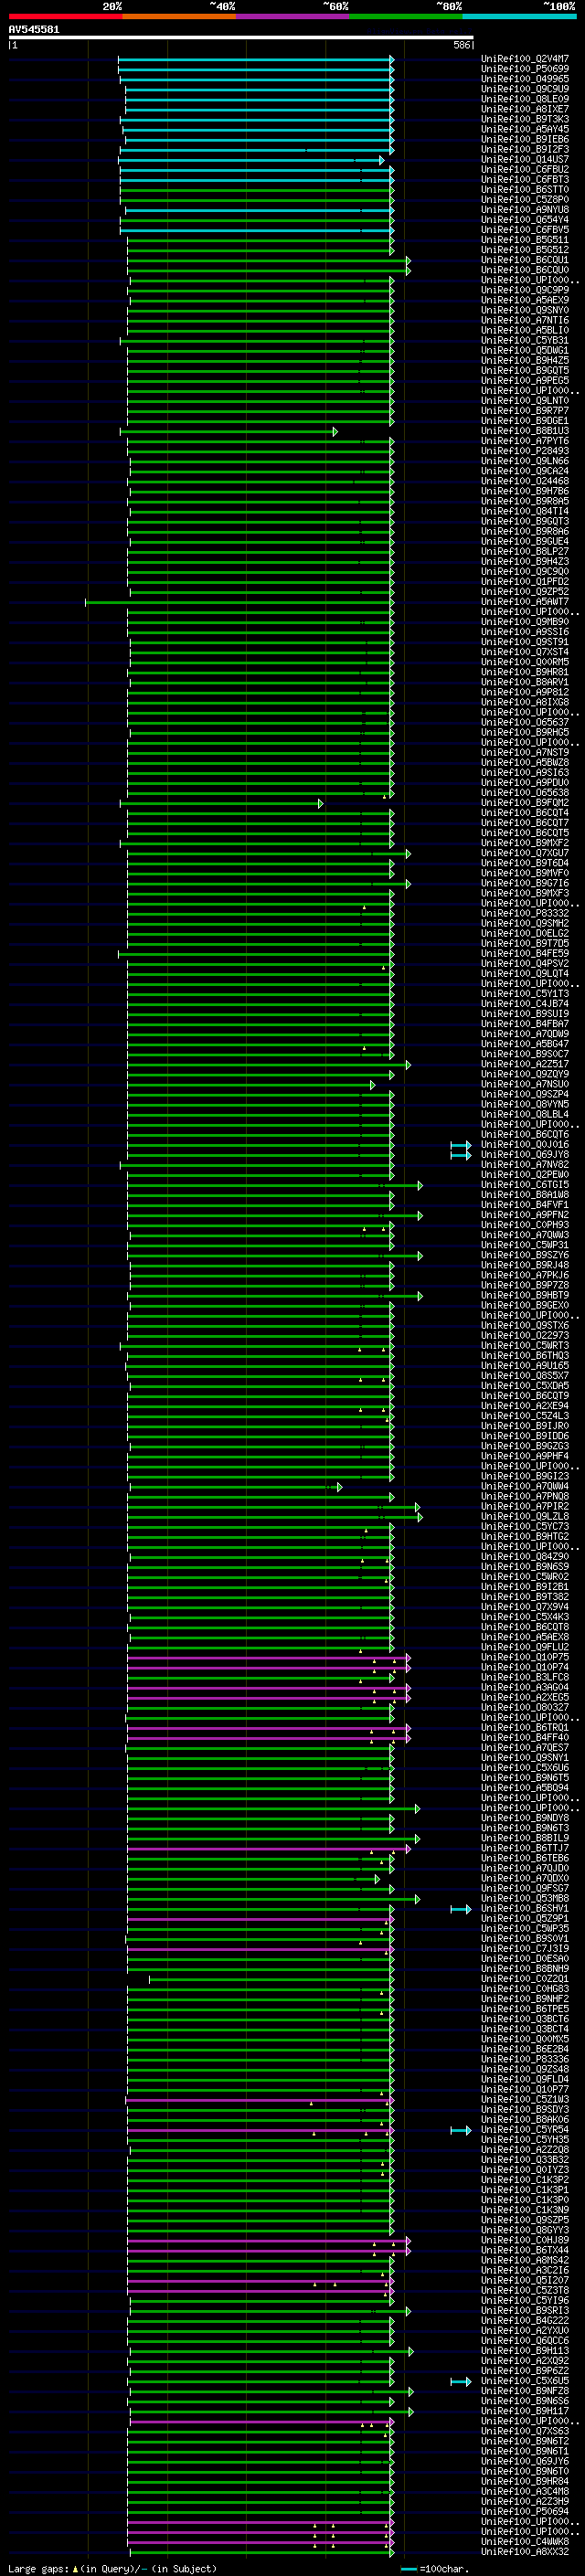
Task: Select the UniRef100_O24468 label
Action: pyautogui.click(x=525, y=481)
